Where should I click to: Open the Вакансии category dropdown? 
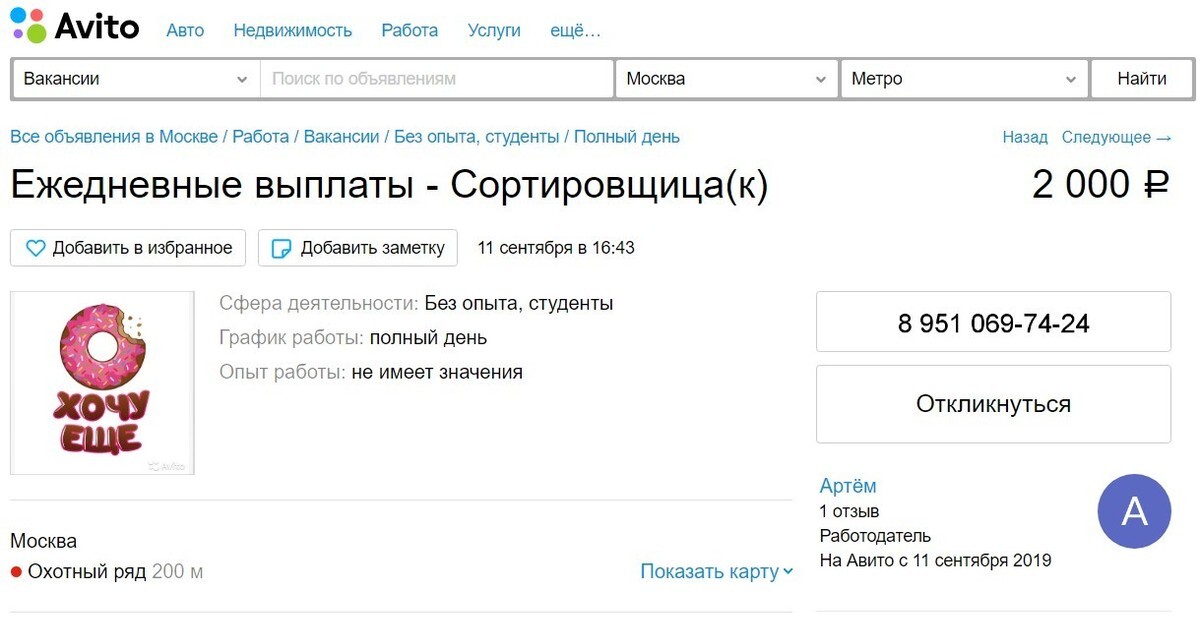pyautogui.click(x=135, y=79)
